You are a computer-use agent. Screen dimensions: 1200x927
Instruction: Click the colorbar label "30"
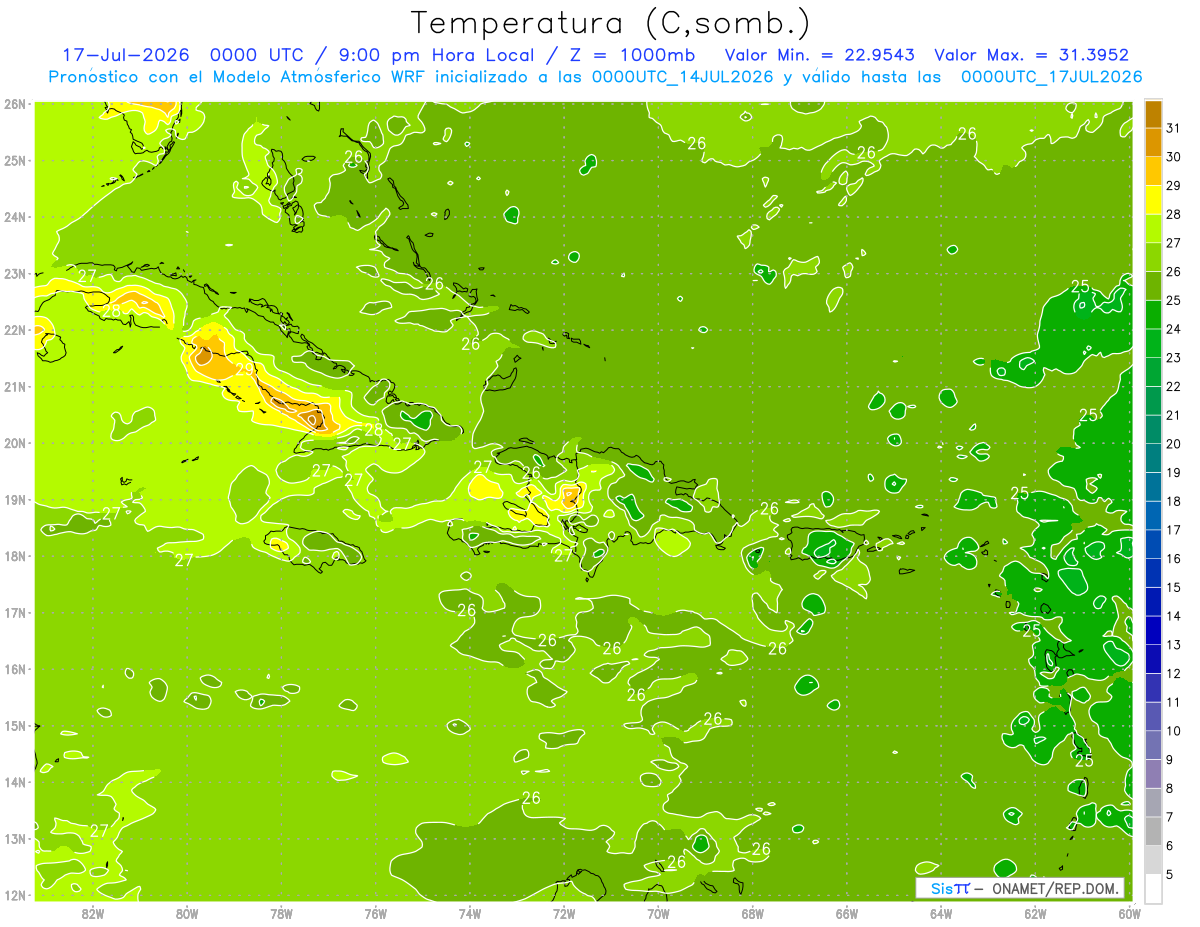coord(1173,157)
